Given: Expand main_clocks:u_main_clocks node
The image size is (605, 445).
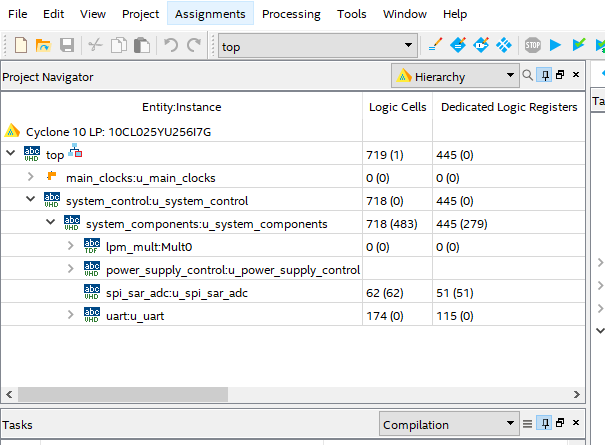Looking at the screenshot, I should 31,176.
